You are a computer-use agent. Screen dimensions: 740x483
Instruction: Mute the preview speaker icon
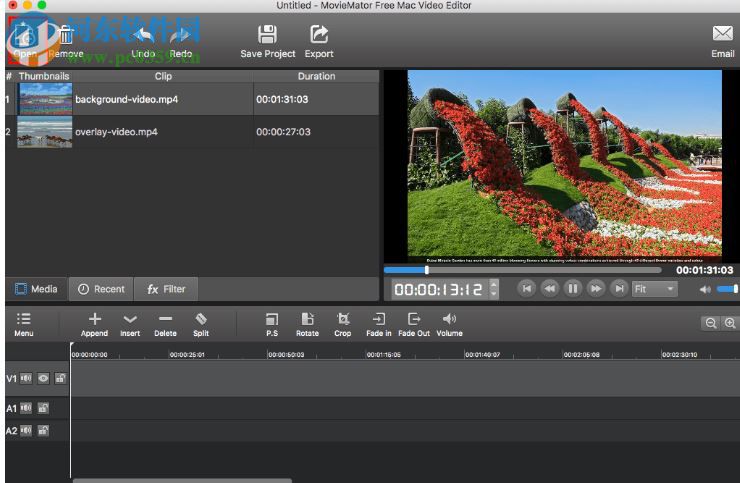click(x=705, y=289)
